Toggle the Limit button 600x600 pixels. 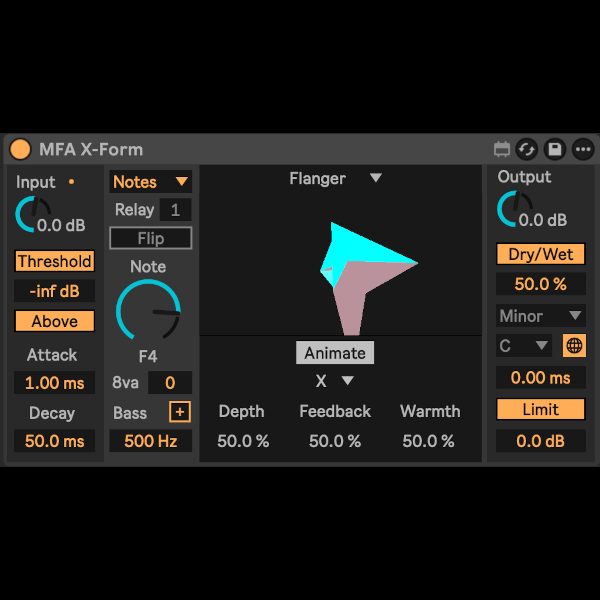(x=540, y=410)
